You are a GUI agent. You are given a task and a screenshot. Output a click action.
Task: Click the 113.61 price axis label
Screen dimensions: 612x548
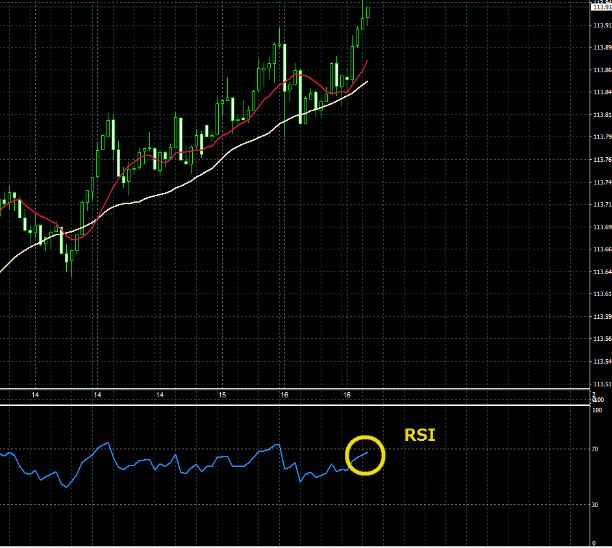click(601, 294)
